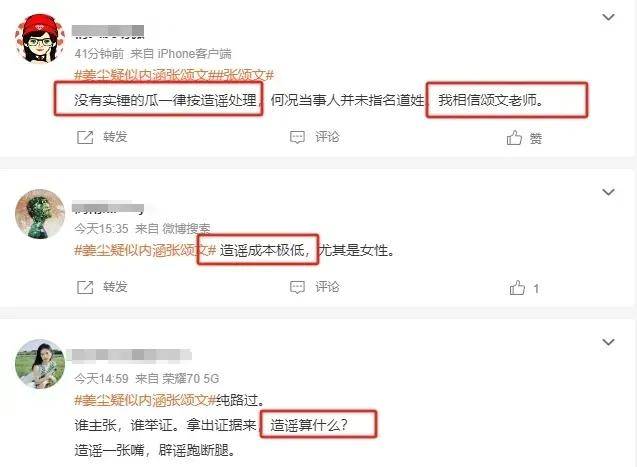Open the hashtag link in the 15:35 post
Image resolution: width=637 pixels, height=467 pixels.
pos(145,250)
